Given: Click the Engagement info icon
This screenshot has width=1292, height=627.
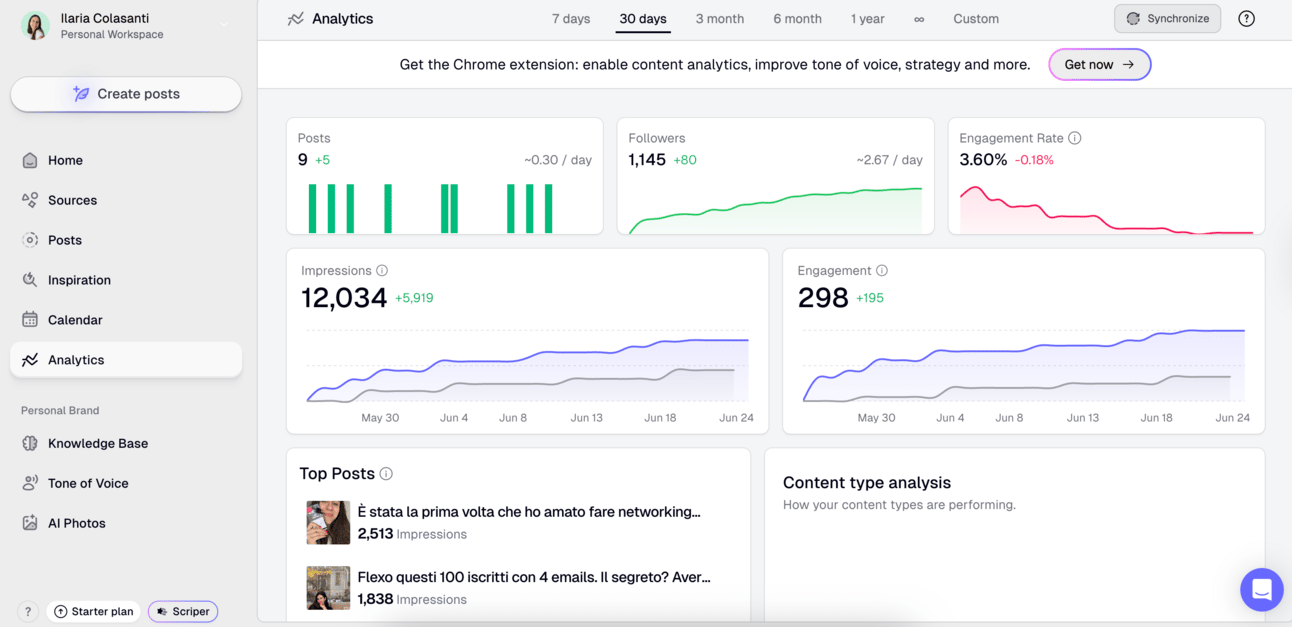Looking at the screenshot, I should [x=882, y=270].
